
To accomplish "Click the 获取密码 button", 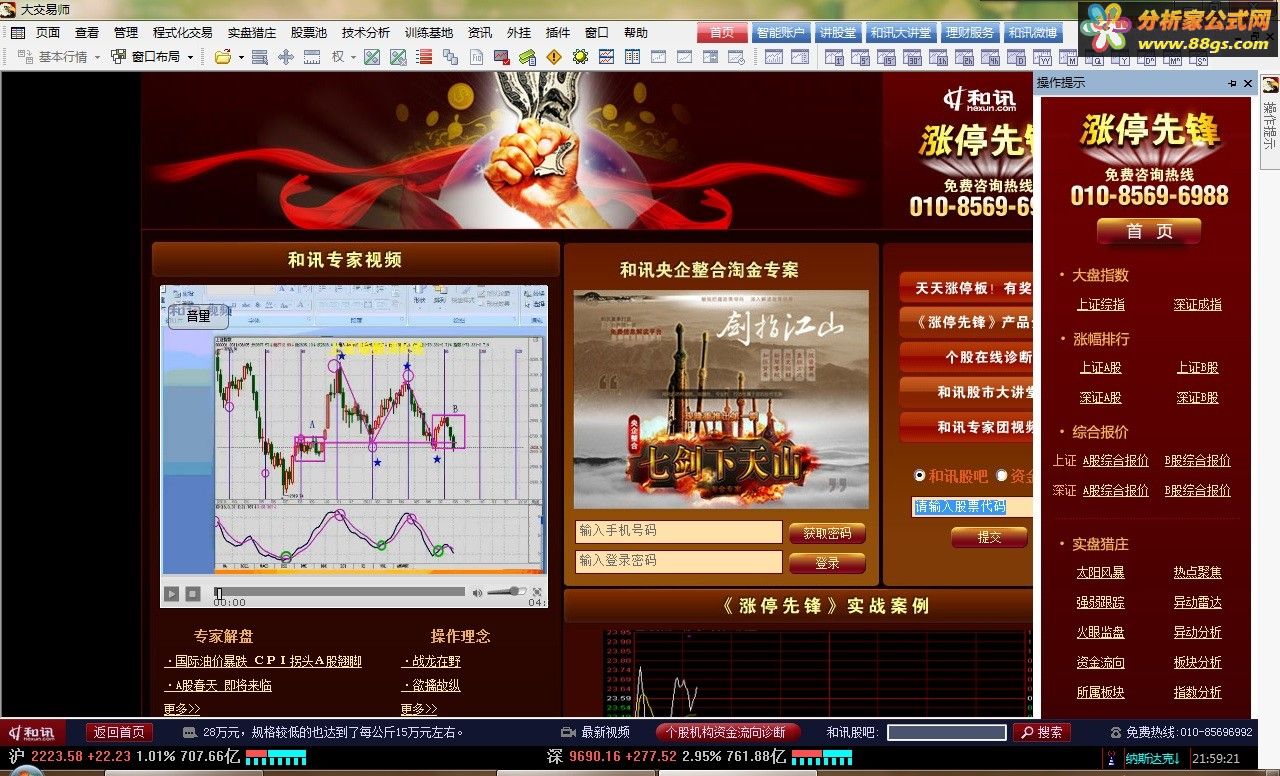I will 827,533.
